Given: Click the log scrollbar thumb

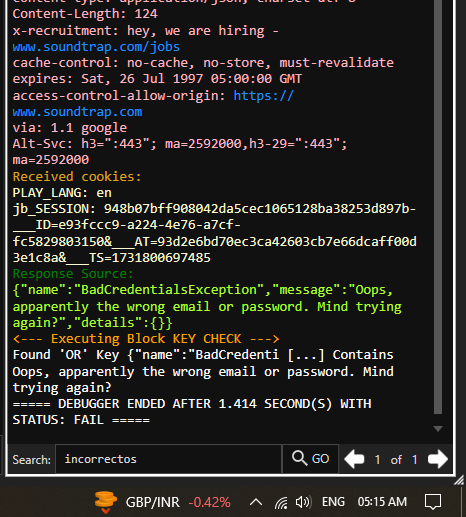Looking at the screenshot, I should pyautogui.click(x=438, y=207).
